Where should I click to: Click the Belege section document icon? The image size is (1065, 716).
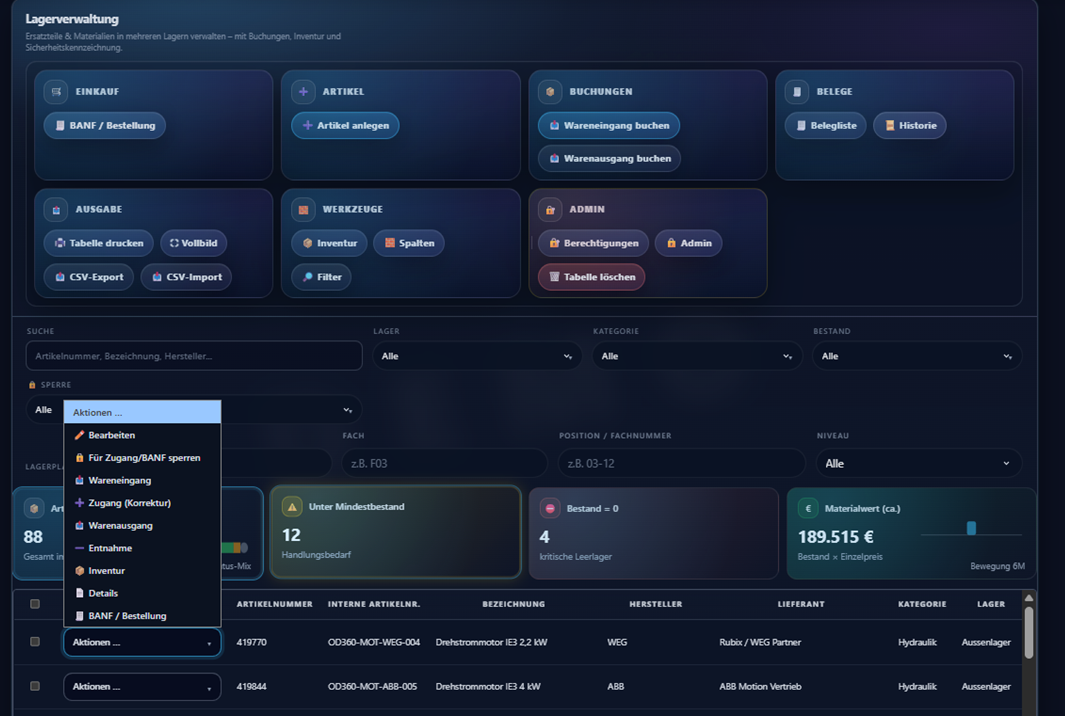(x=797, y=91)
